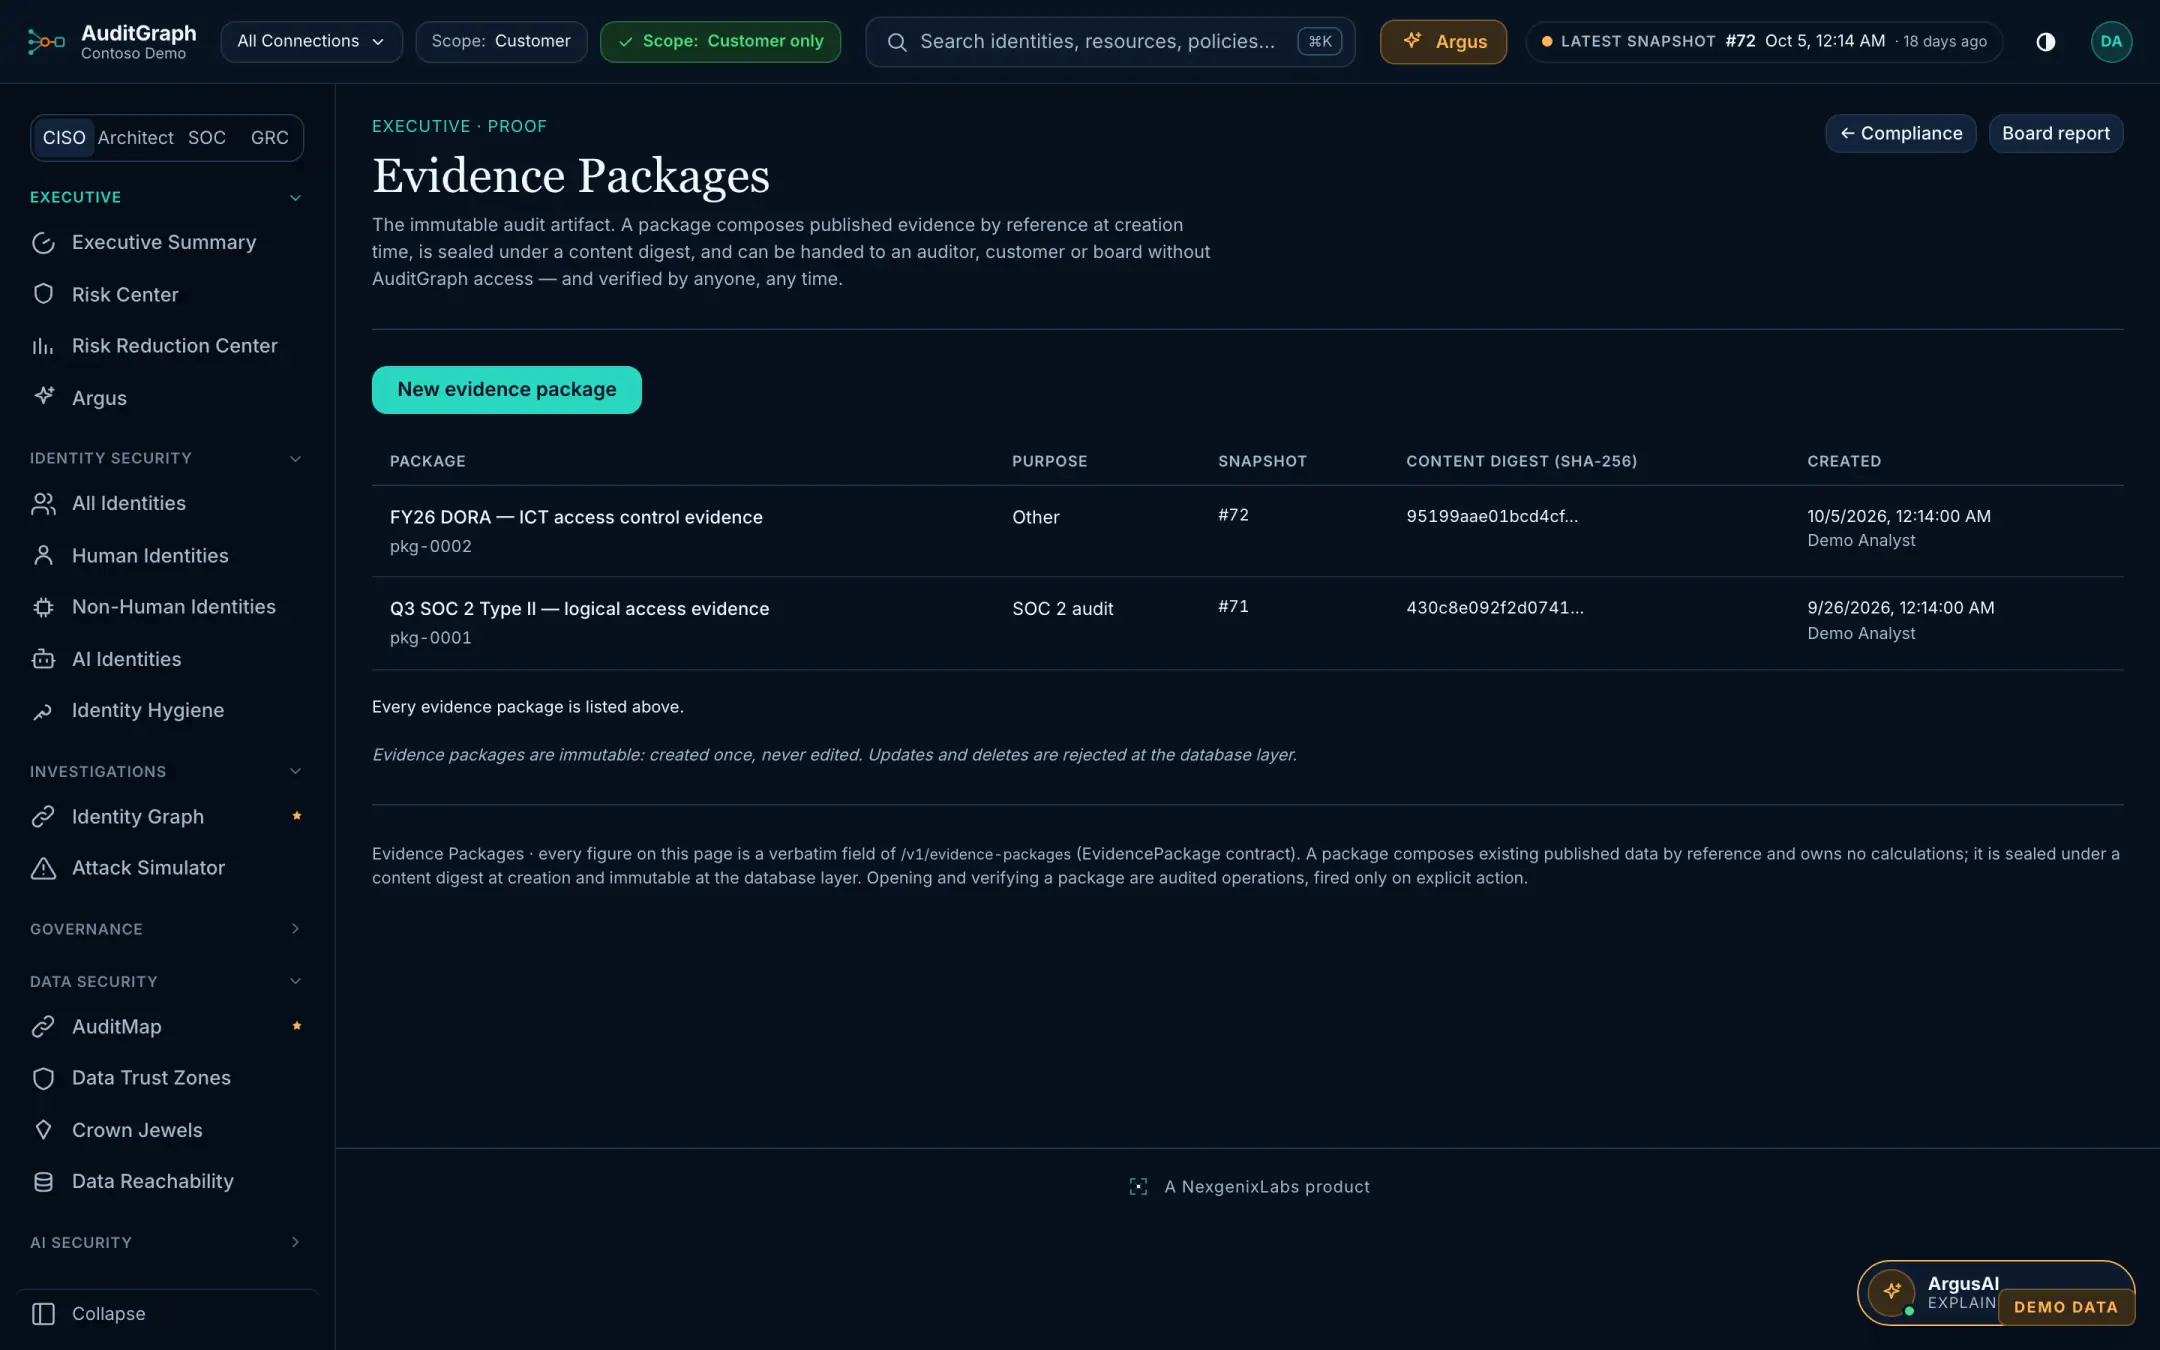Click the AuditMap link icon
Viewport: 2160px width, 1350px height.
click(x=43, y=1027)
